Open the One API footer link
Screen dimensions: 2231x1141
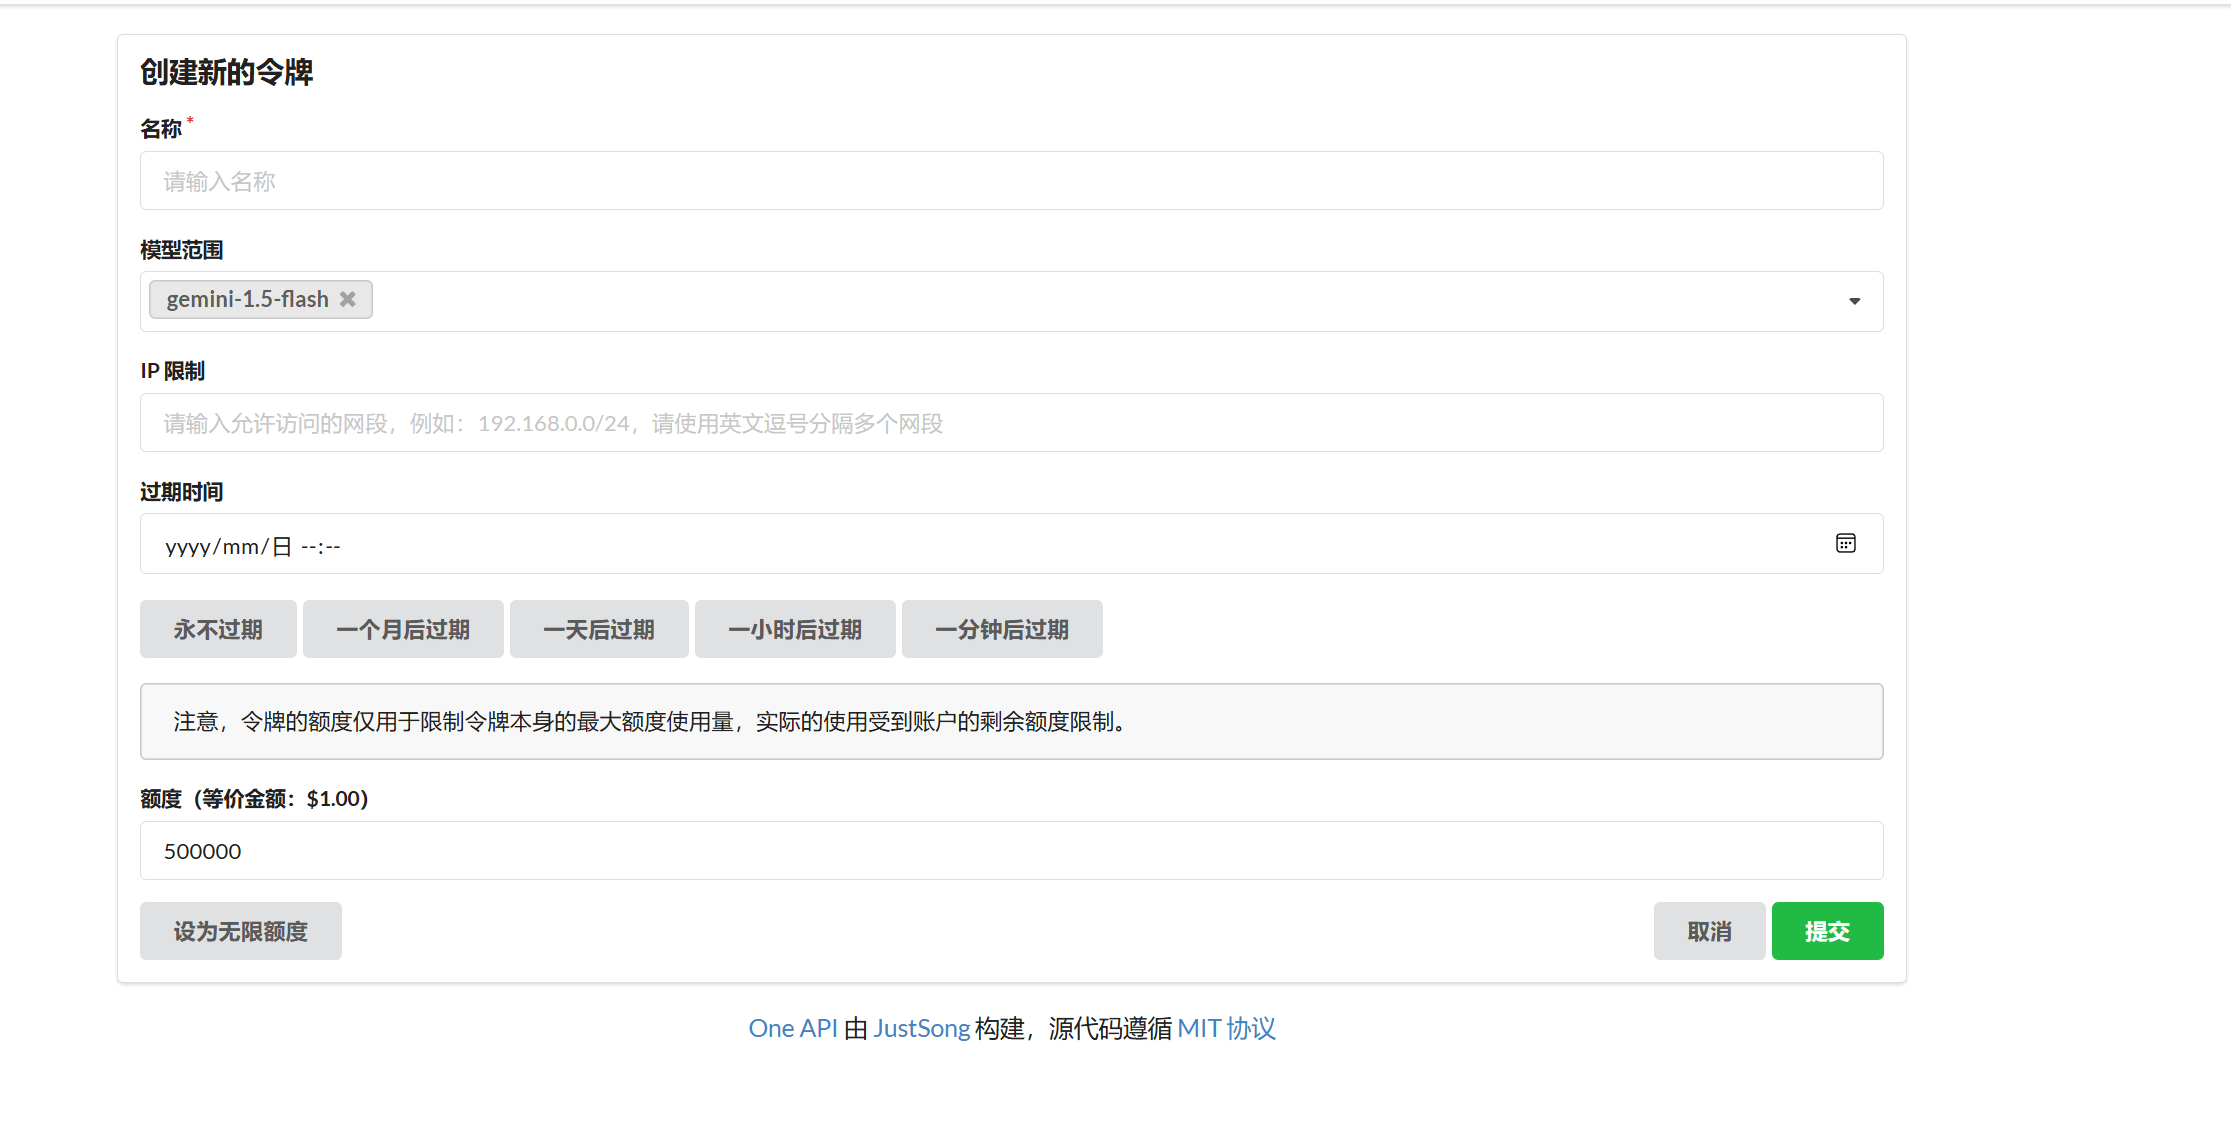pos(792,1029)
